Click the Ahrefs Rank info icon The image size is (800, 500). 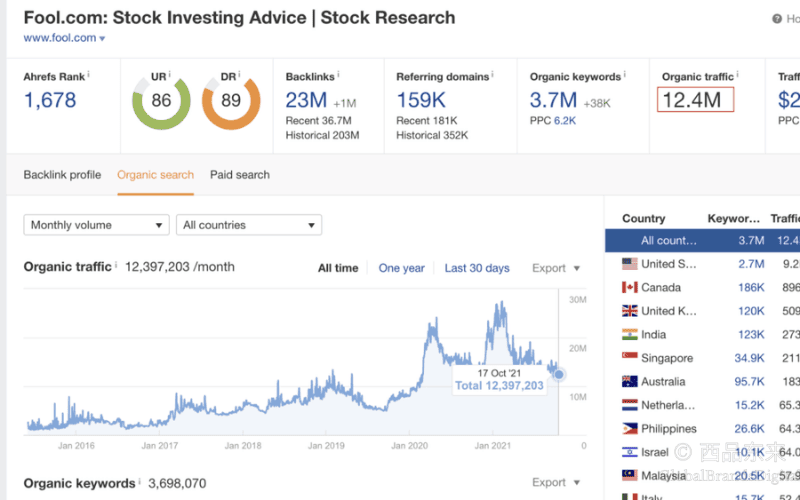coord(88,74)
